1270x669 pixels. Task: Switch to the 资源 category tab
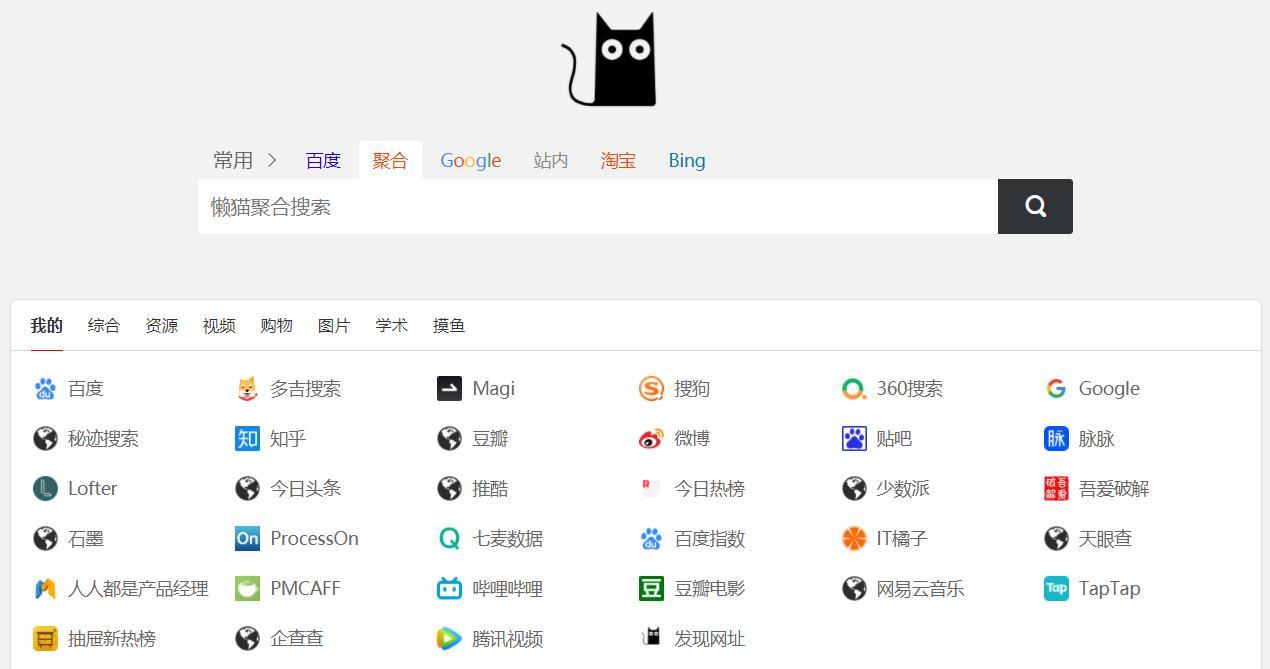click(x=161, y=325)
